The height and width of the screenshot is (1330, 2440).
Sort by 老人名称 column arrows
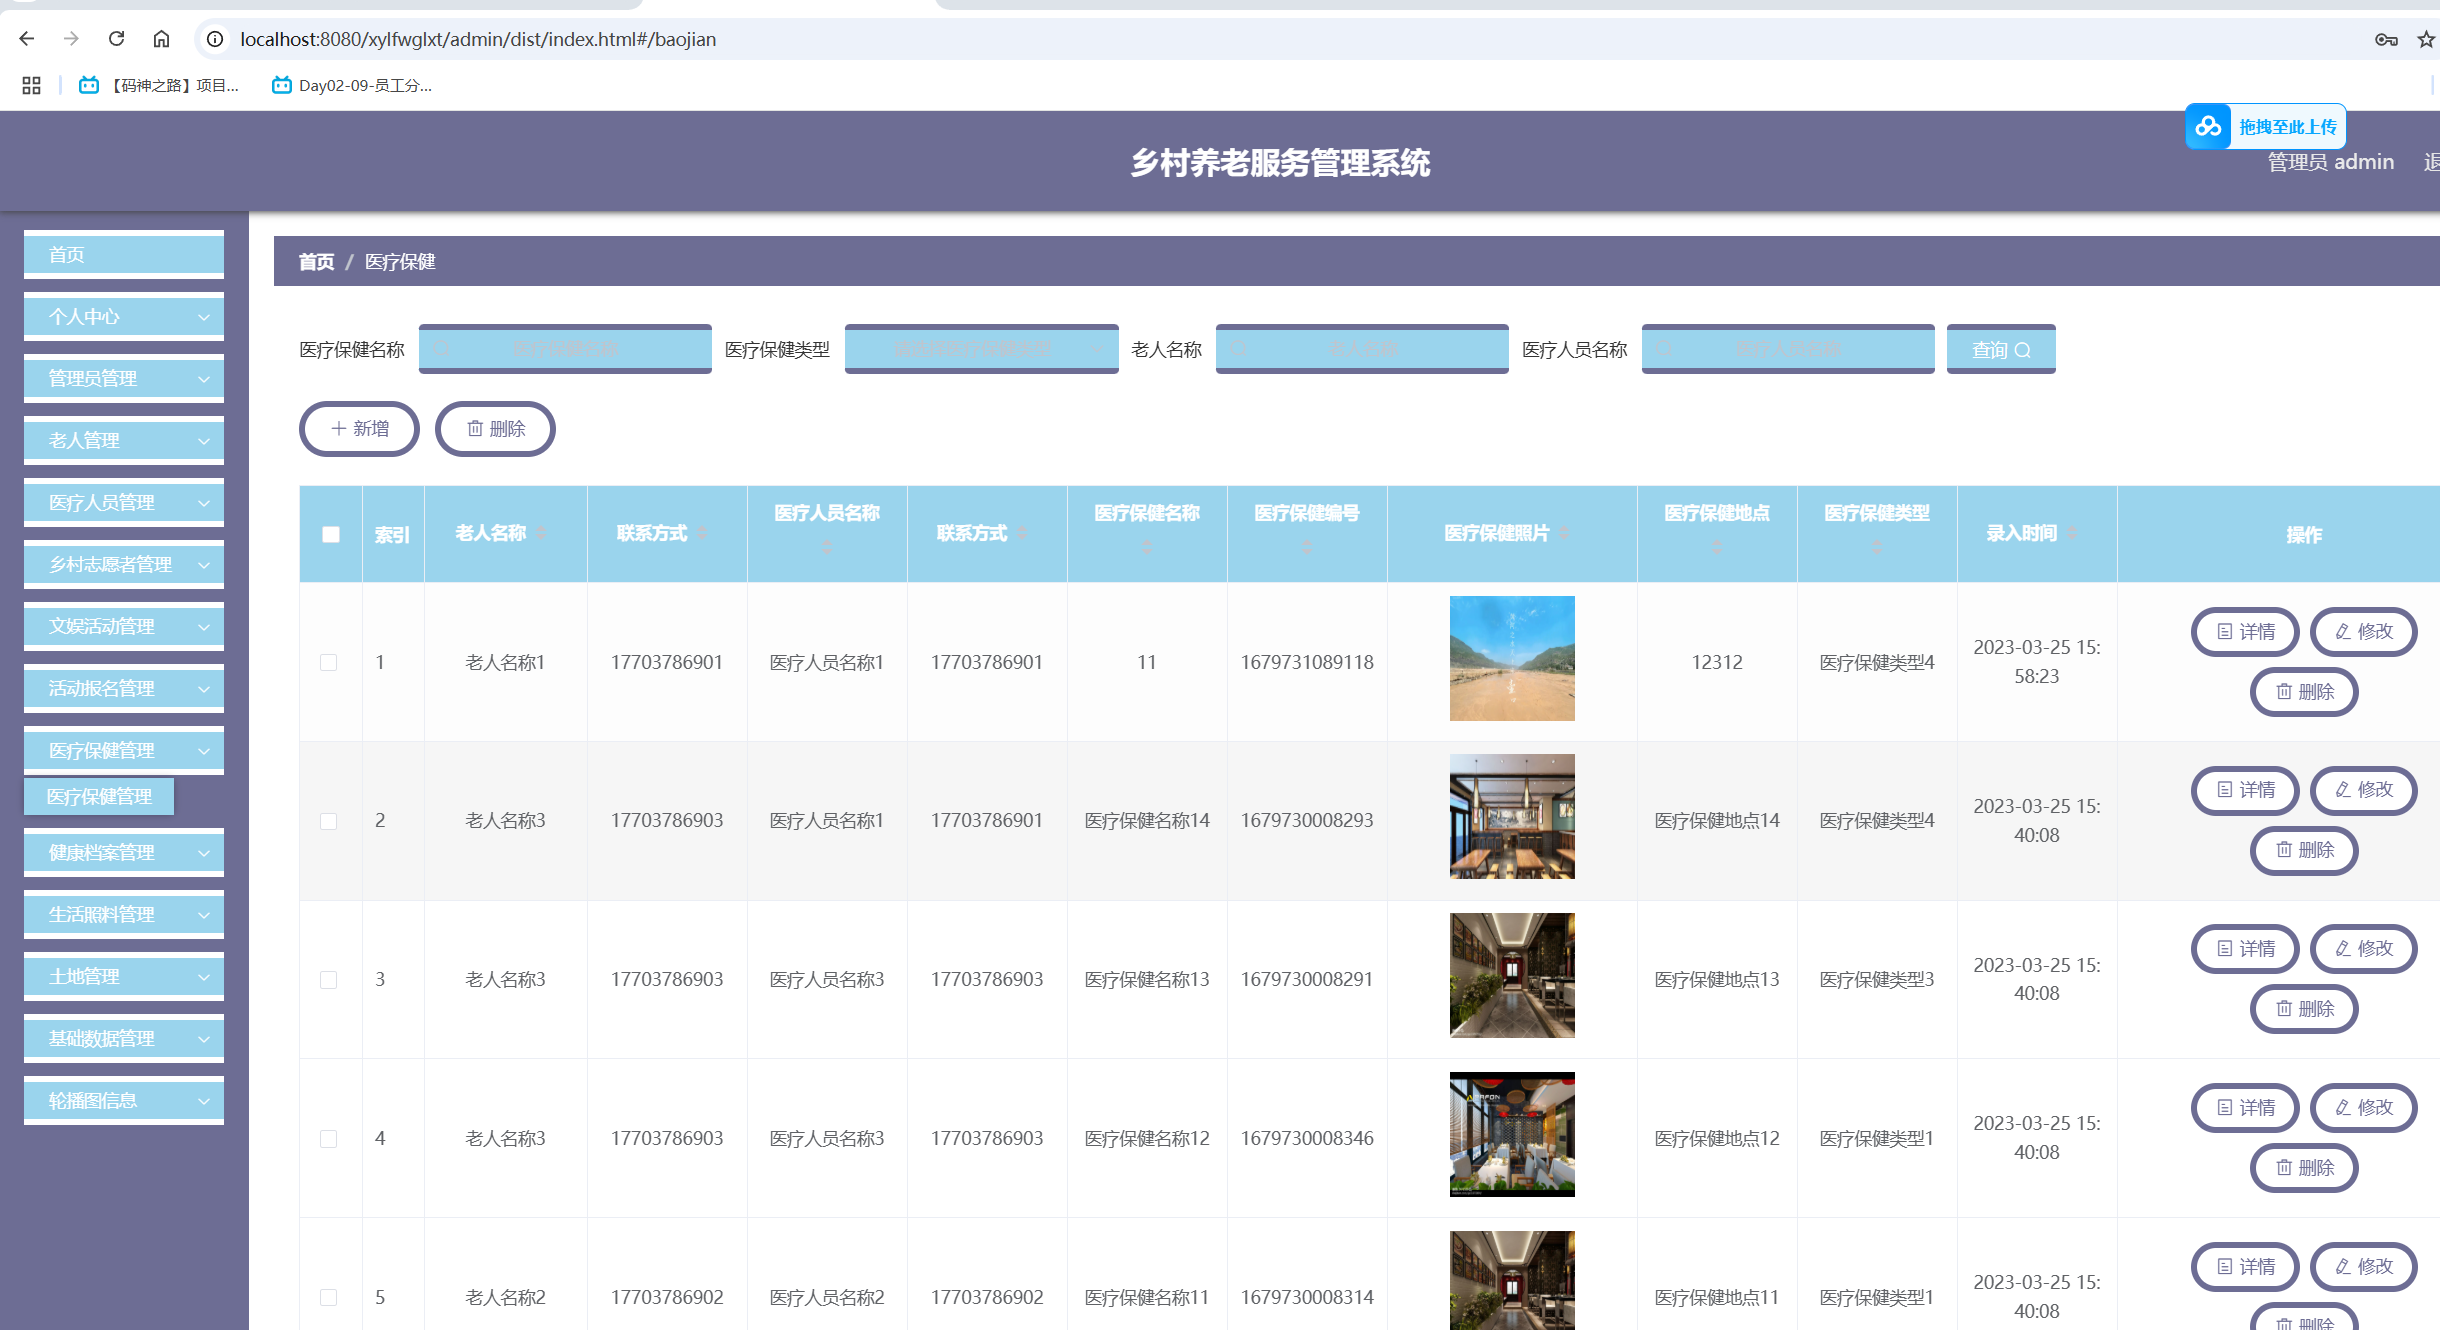click(x=541, y=533)
